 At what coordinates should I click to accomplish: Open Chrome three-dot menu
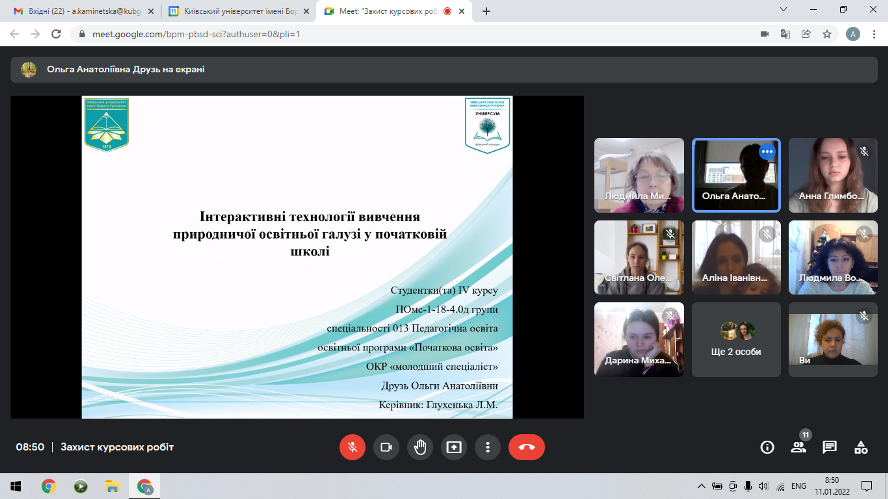(x=874, y=34)
